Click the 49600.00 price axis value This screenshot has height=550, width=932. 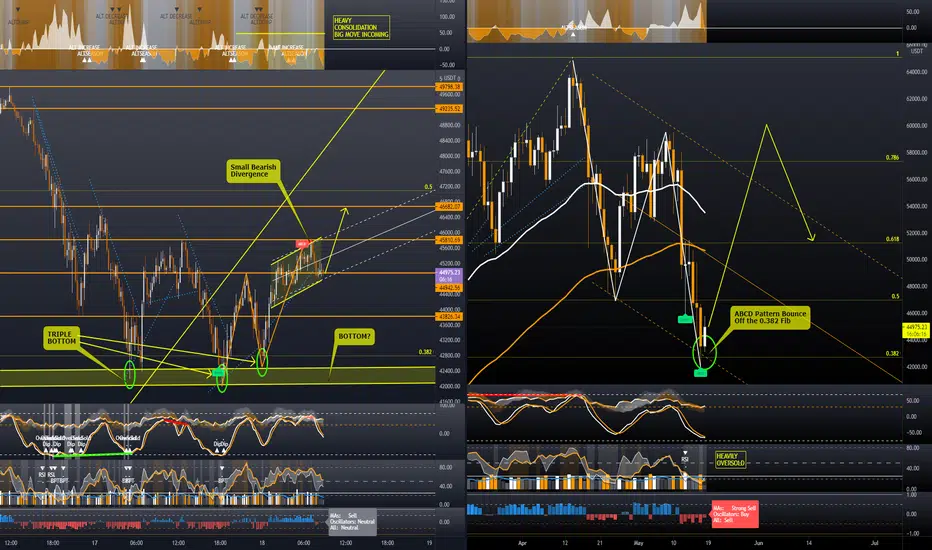tap(449, 95)
